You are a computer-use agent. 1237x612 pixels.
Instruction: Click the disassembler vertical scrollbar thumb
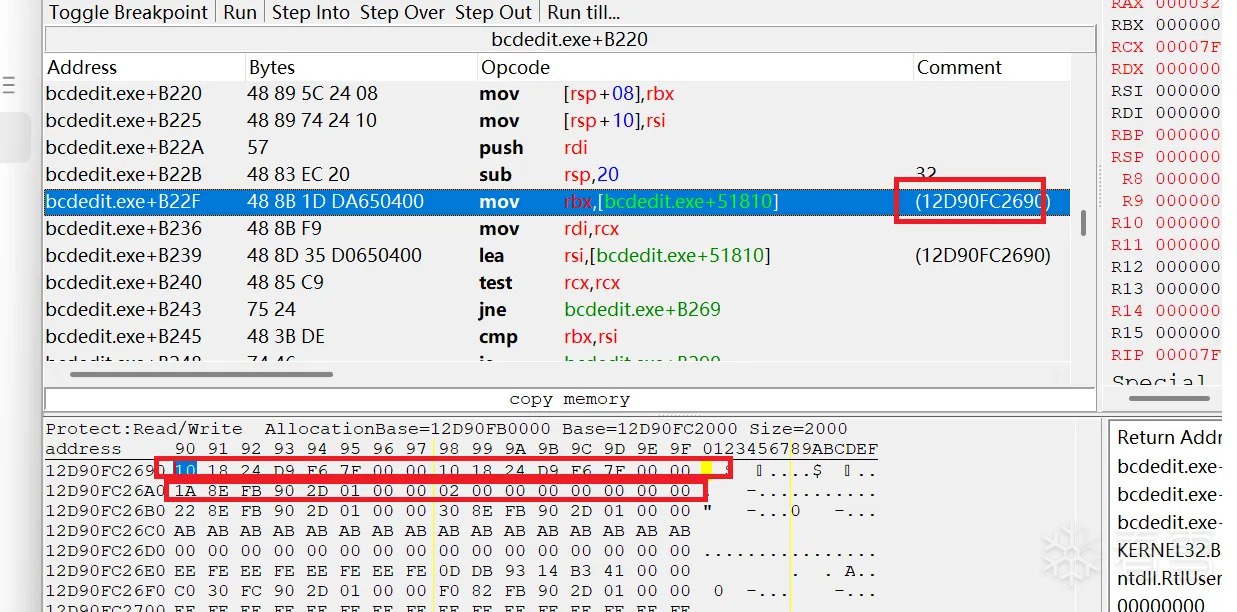tap(1083, 223)
